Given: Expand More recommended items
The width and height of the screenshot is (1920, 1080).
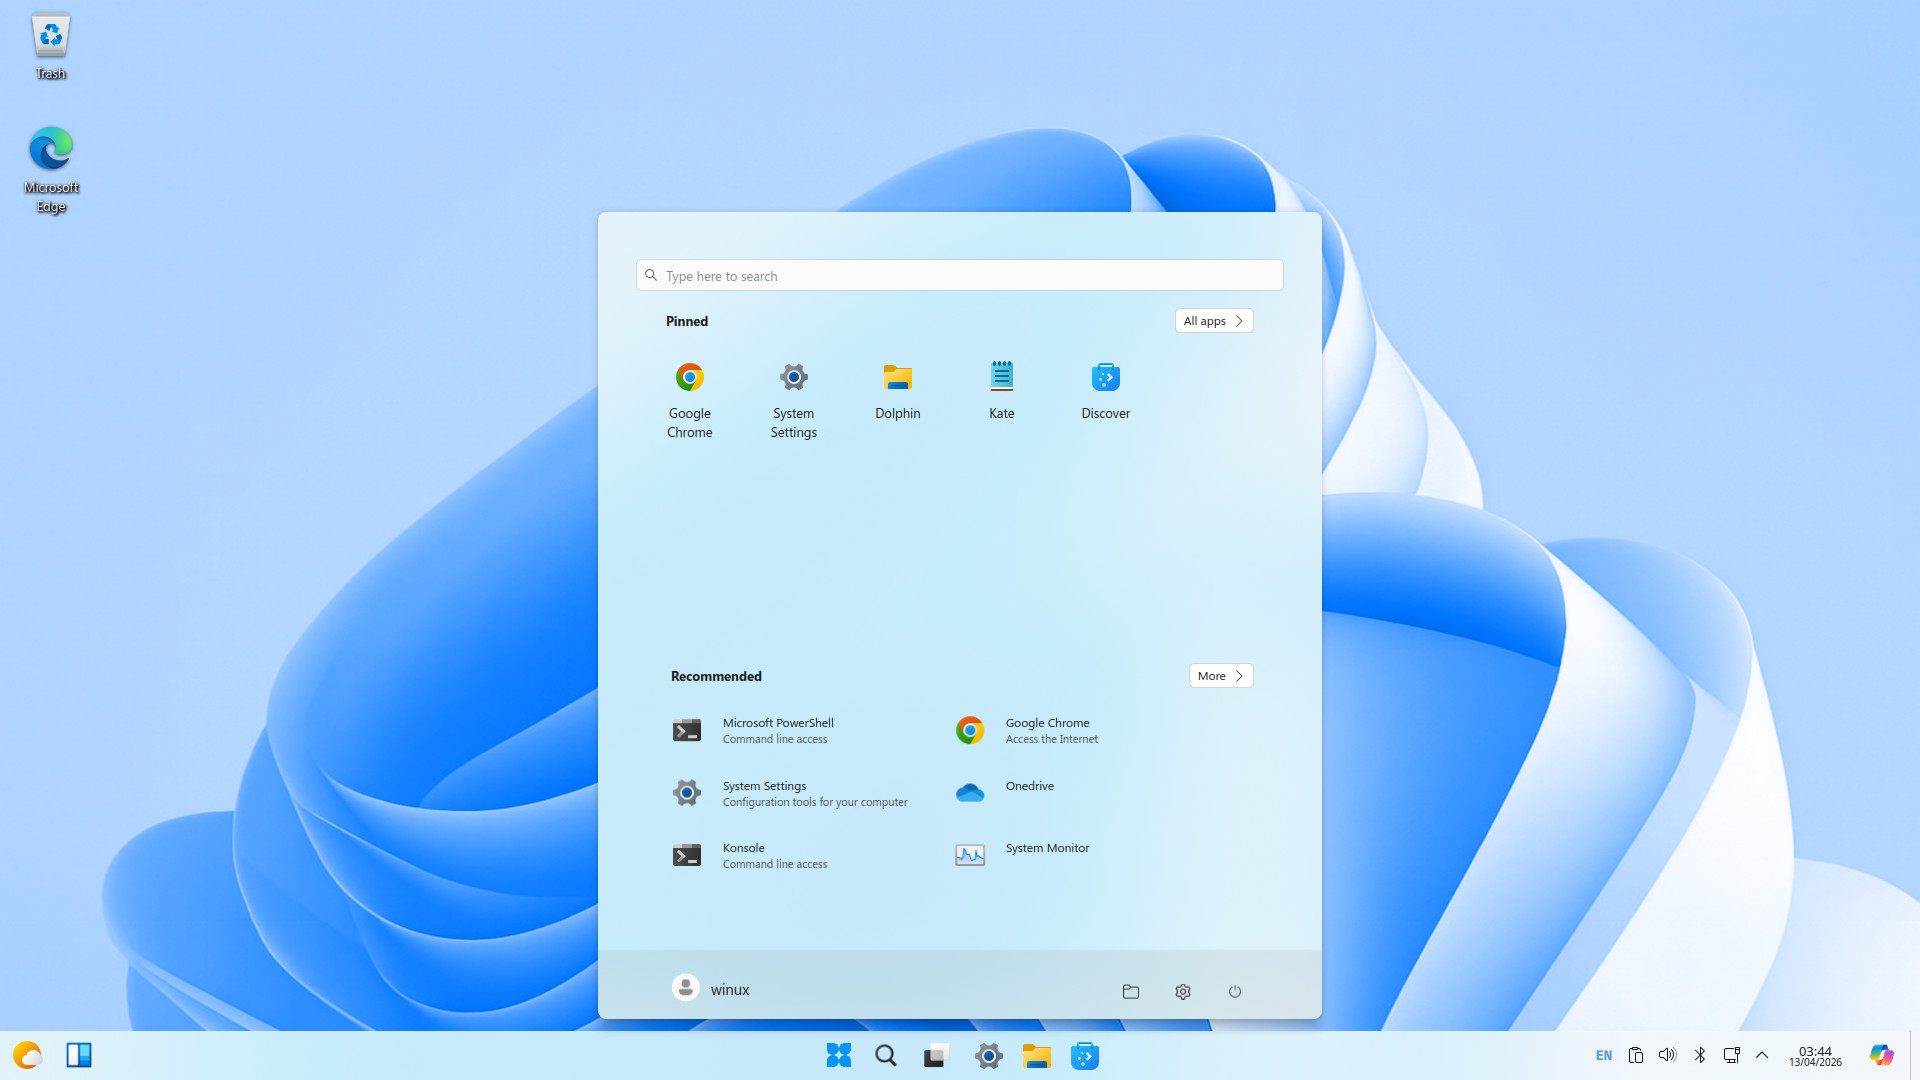Looking at the screenshot, I should [1220, 676].
